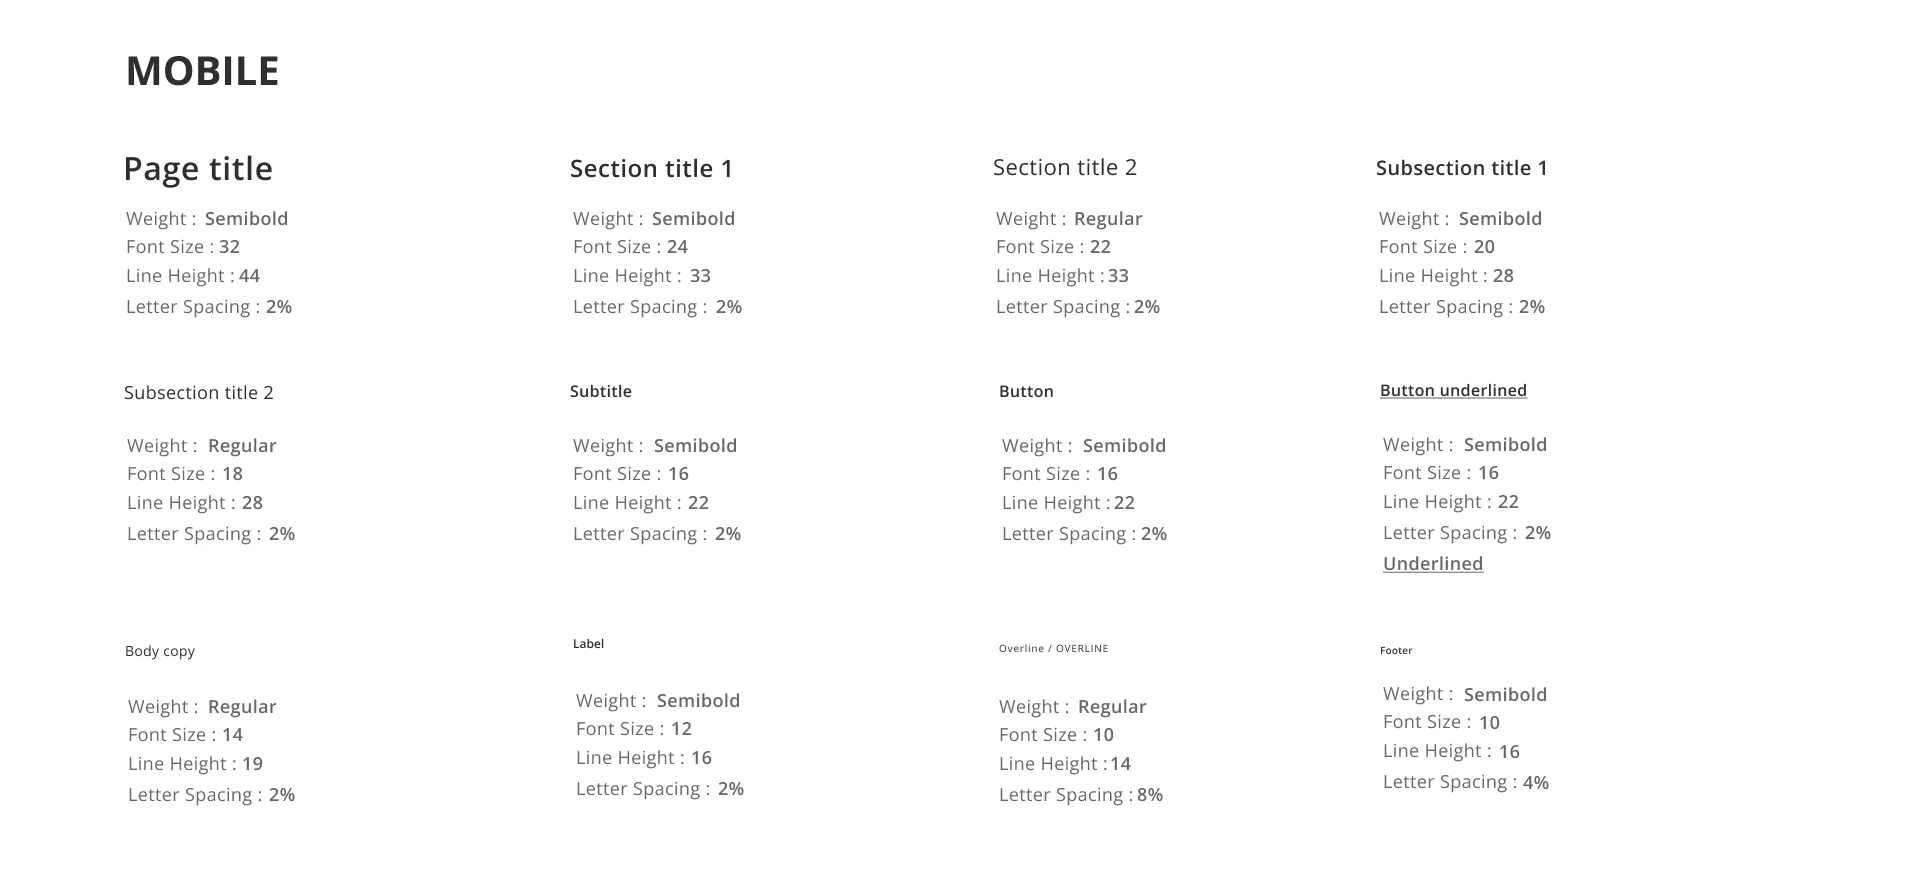Image resolution: width=1920 pixels, height=879 pixels.
Task: Click the Button style sample
Action: pyautogui.click(x=1026, y=391)
